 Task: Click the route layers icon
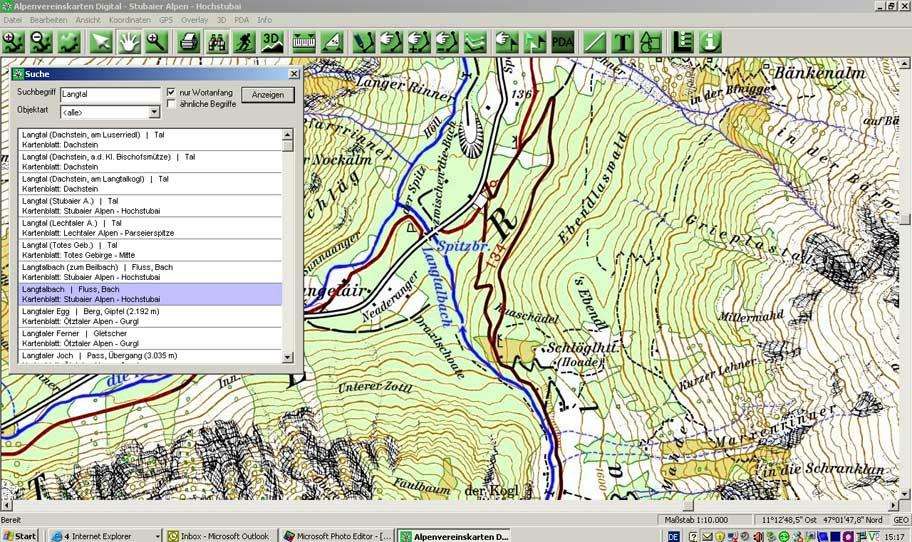tap(475, 42)
